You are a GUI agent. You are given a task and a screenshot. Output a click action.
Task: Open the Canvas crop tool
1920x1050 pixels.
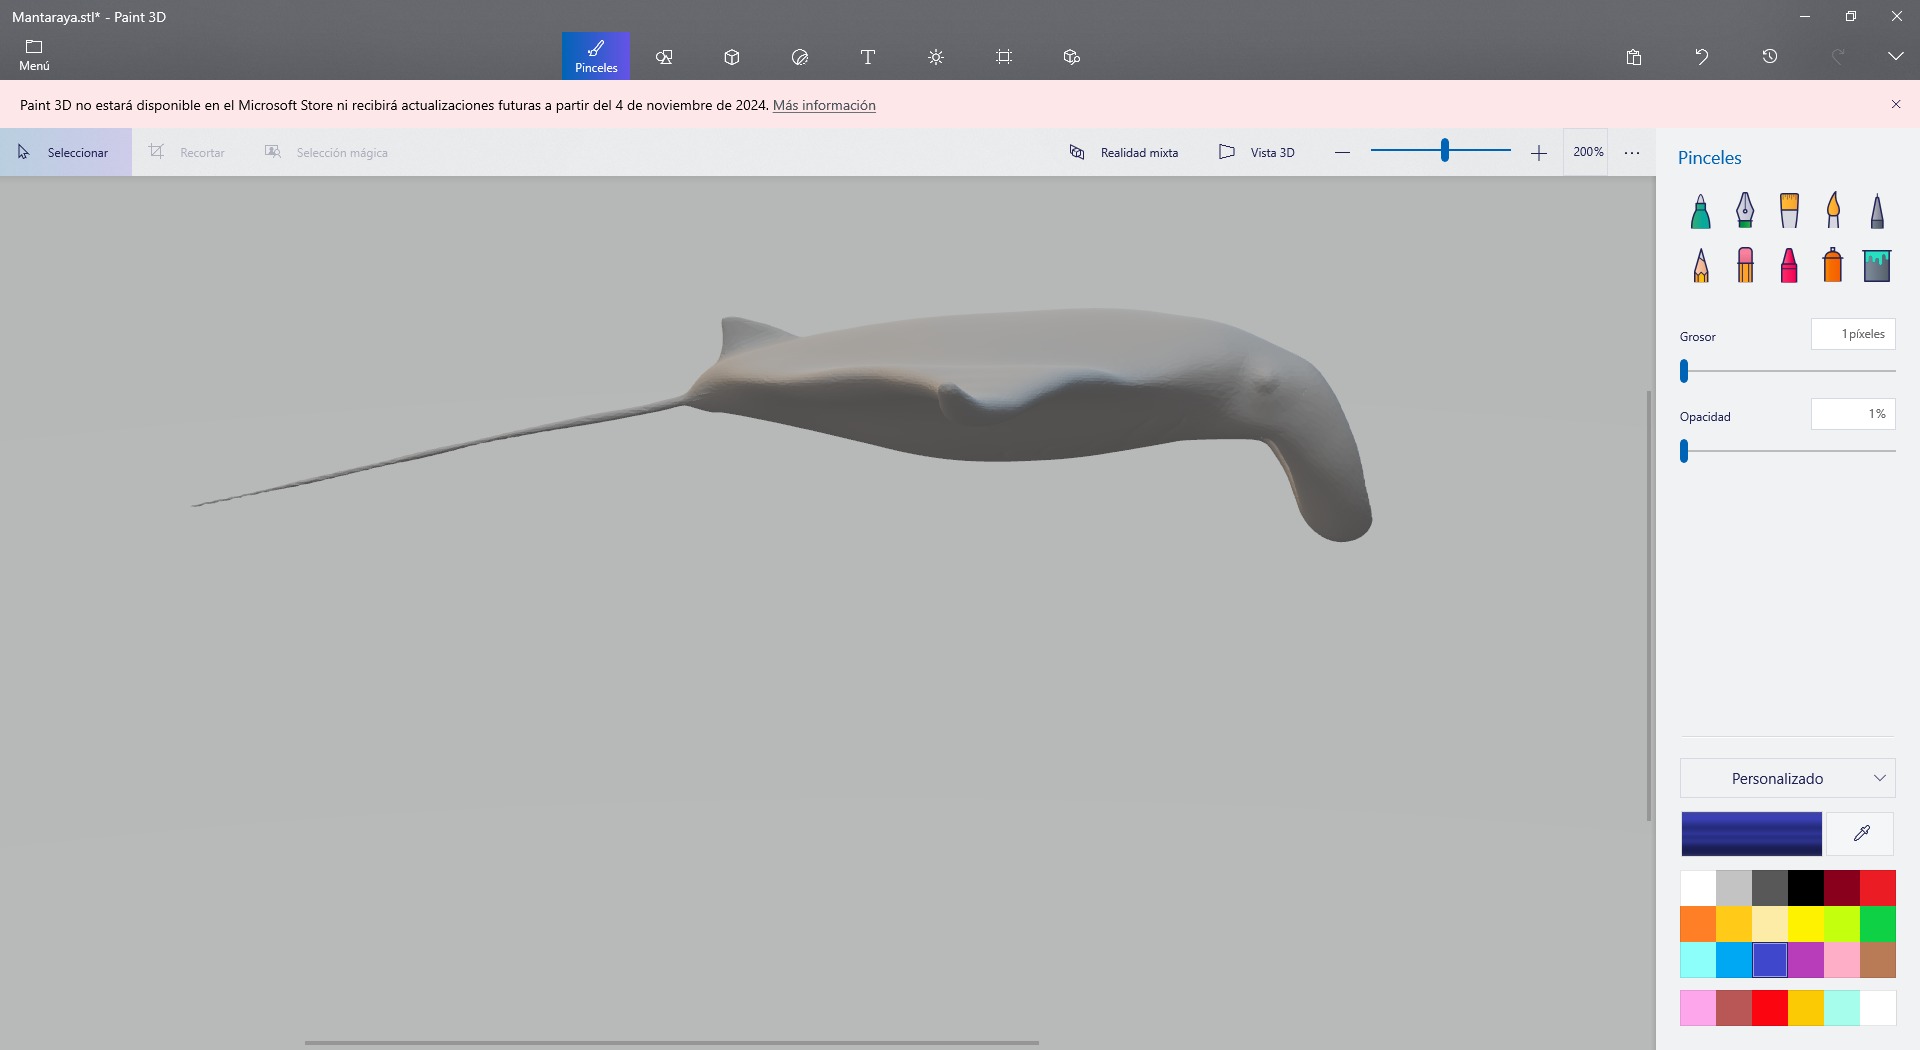[x=1004, y=57]
